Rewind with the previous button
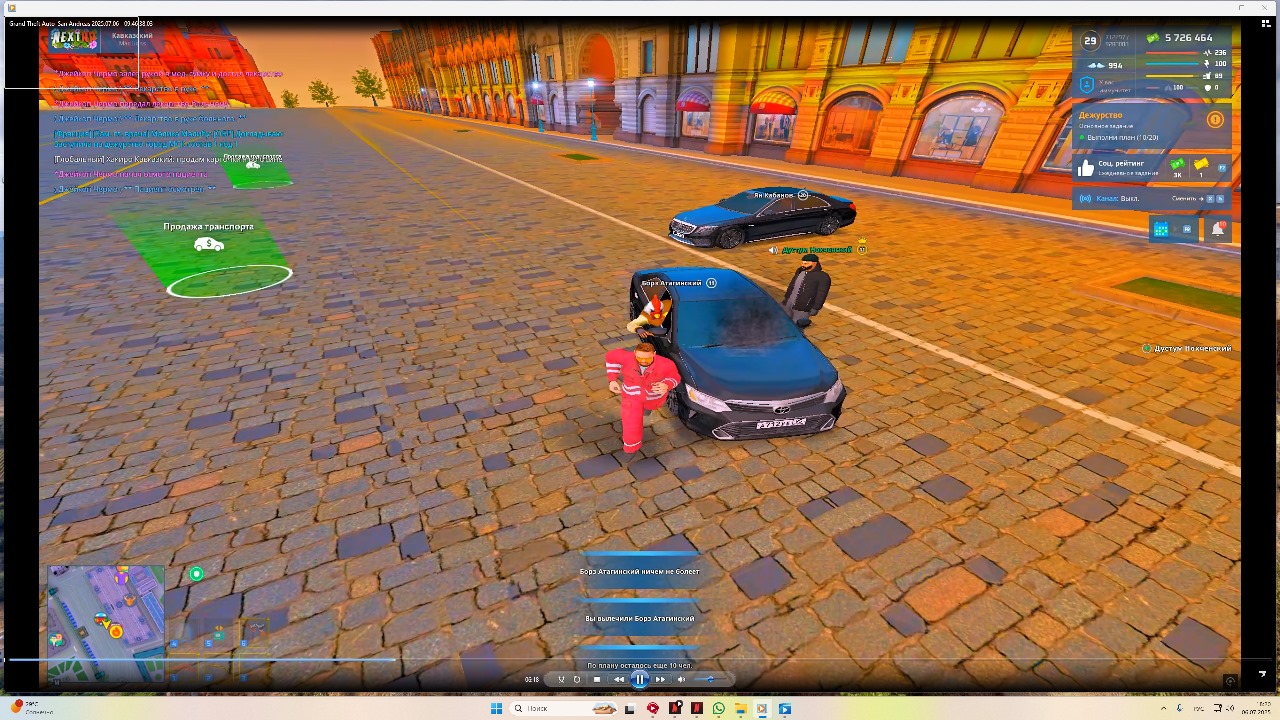Screen dimensions: 1280x720 click(x=619, y=679)
